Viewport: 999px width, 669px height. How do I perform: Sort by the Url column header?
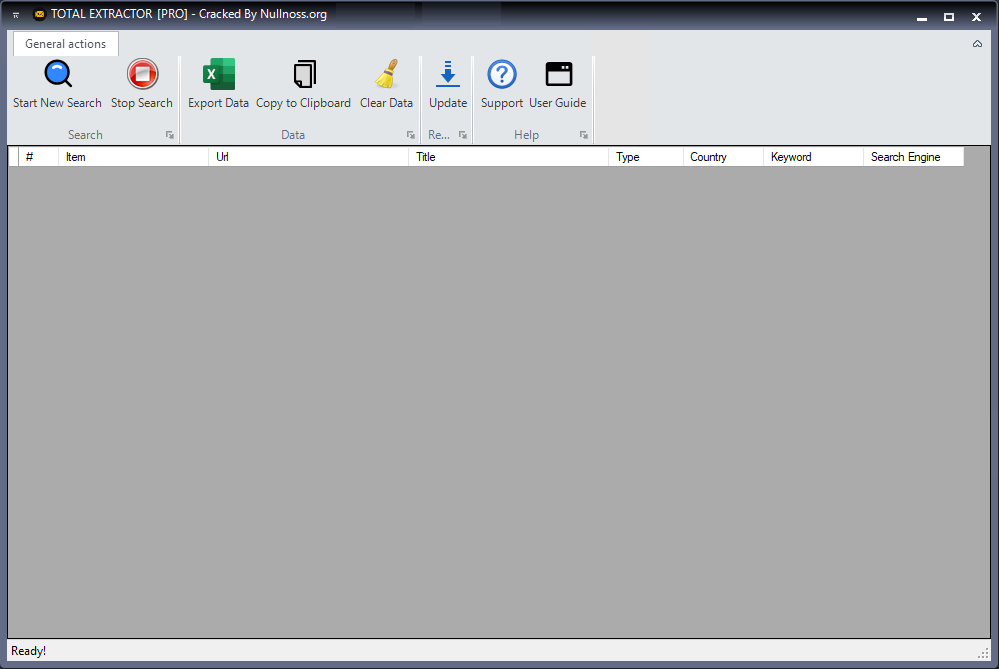[x=308, y=157]
